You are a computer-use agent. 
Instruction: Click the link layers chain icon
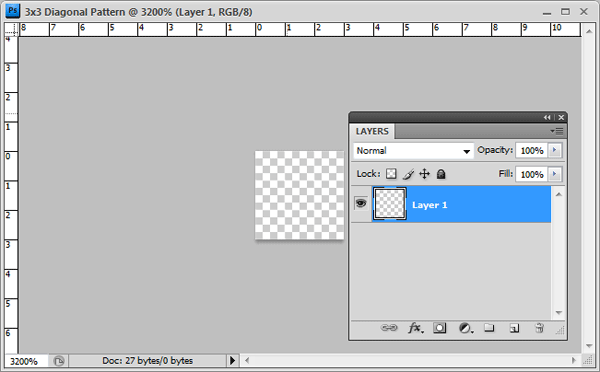coord(389,328)
